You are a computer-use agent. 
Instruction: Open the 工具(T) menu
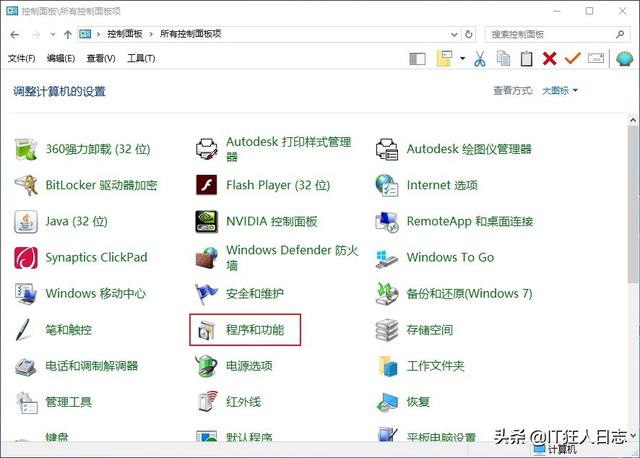tap(141, 58)
